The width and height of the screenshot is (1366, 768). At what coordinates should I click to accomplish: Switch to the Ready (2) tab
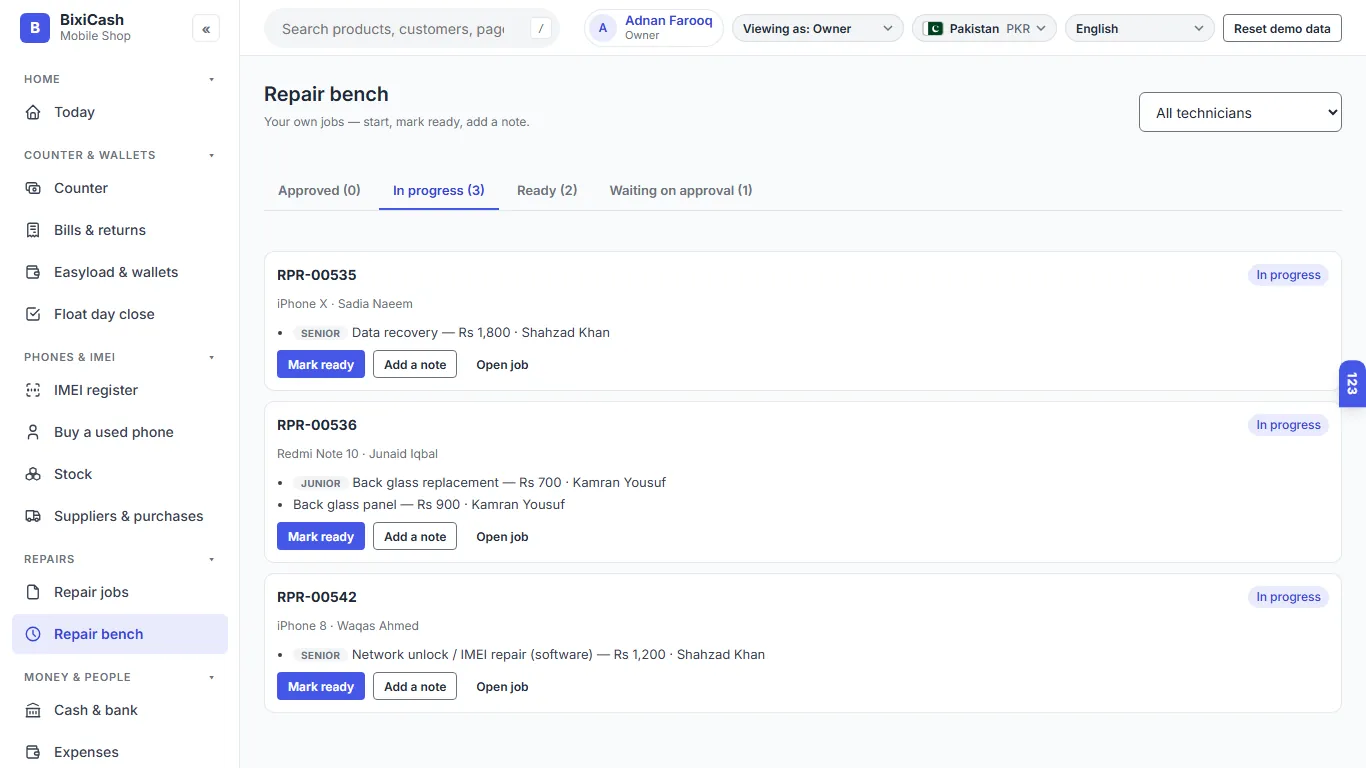(x=547, y=190)
